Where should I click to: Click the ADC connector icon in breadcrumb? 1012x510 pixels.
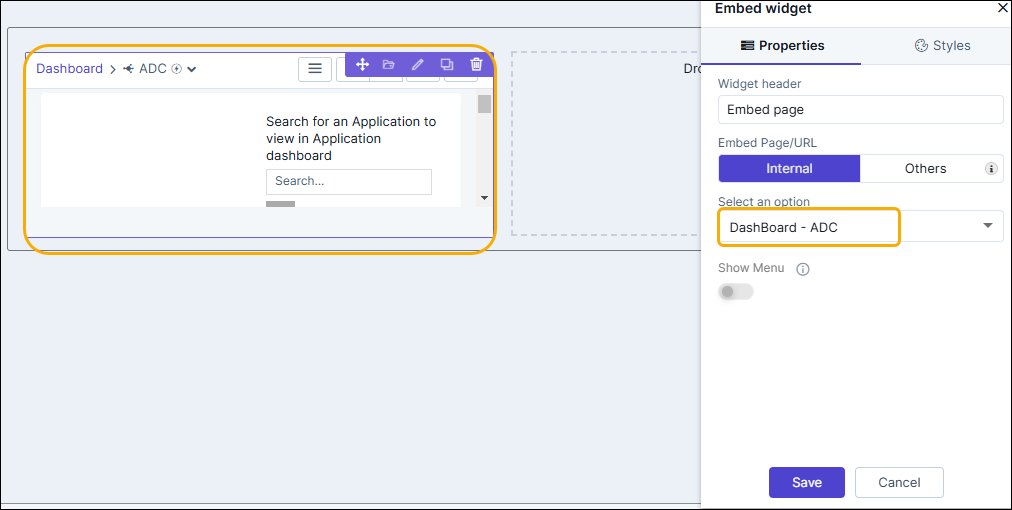point(128,68)
